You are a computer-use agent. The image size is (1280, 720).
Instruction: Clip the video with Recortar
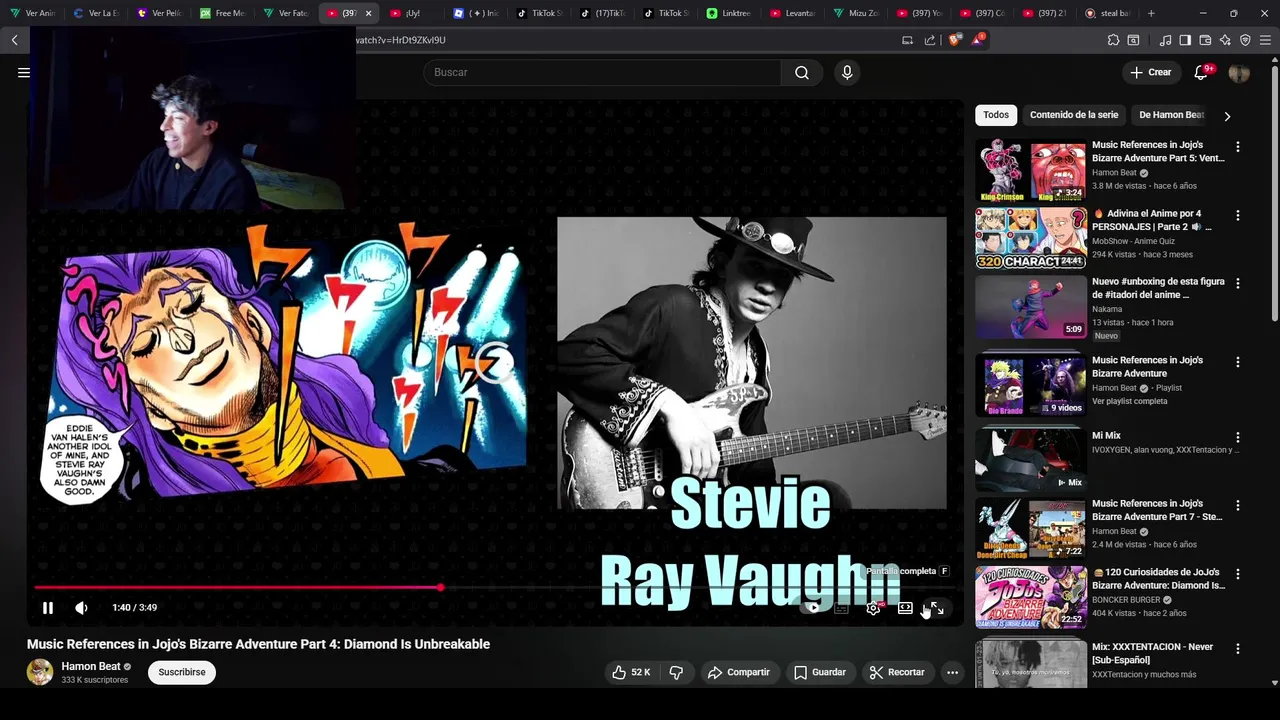point(897,673)
